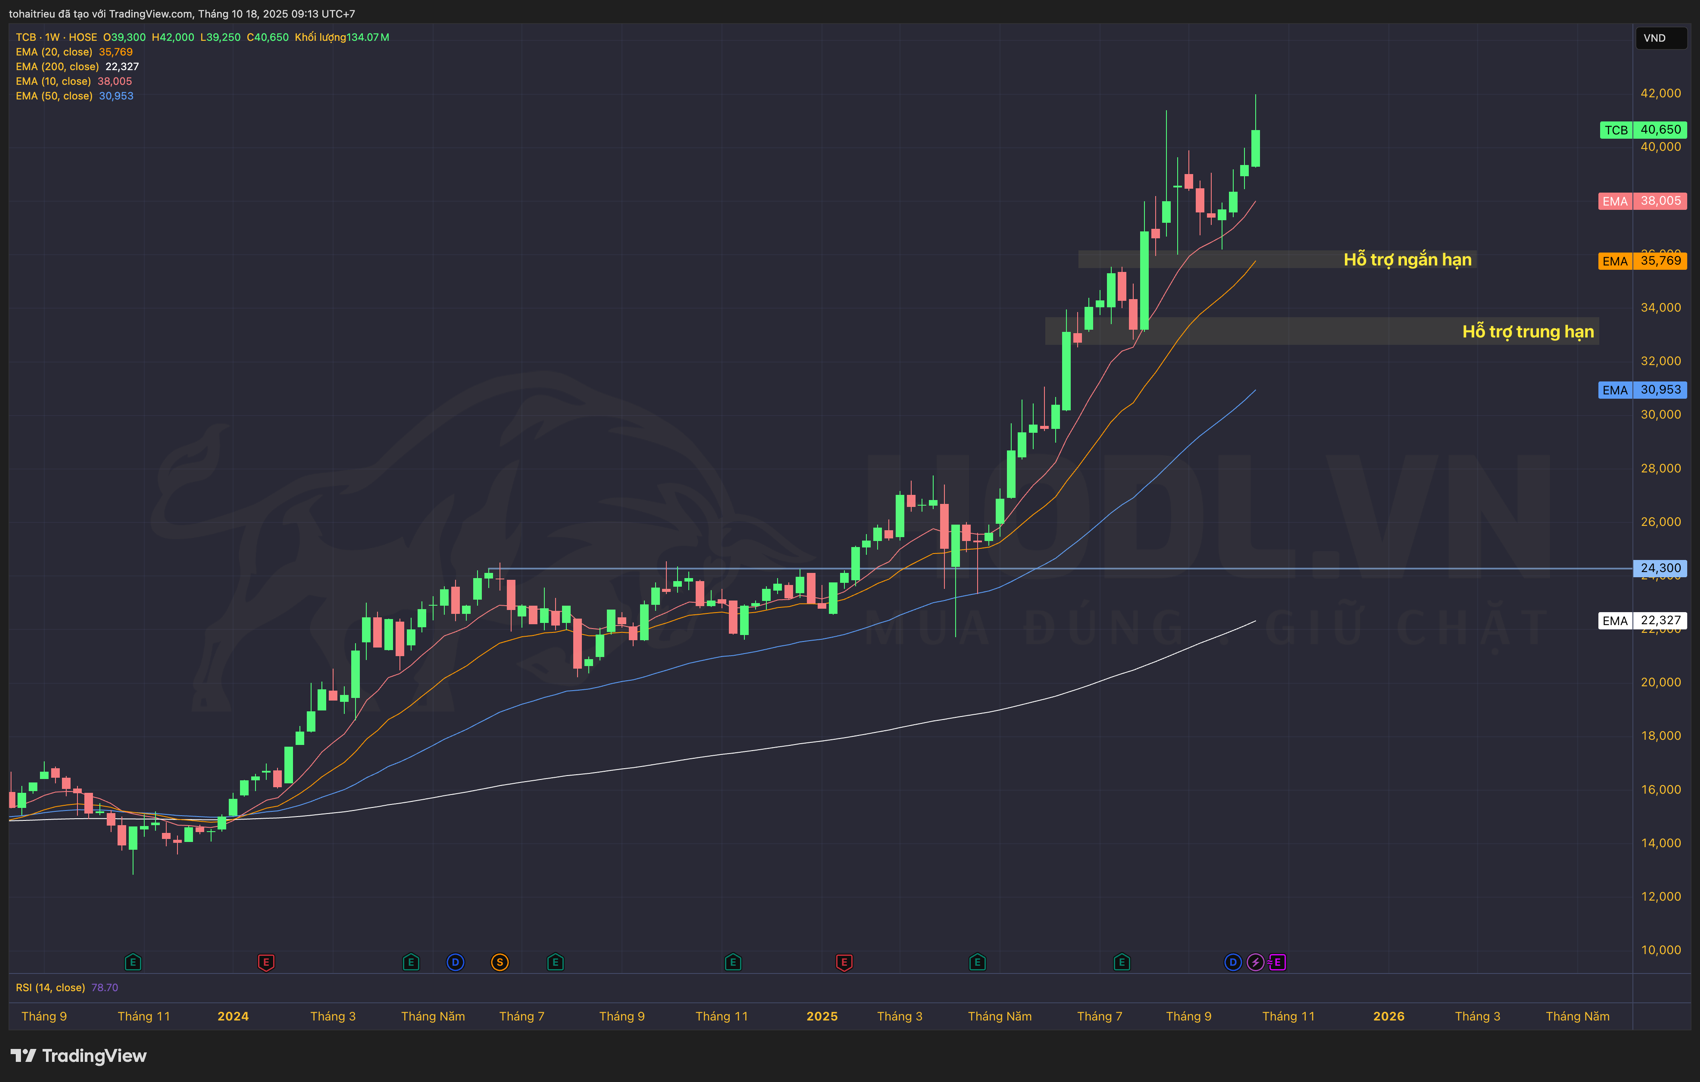Screen dimensions: 1700x1082
Task: Click the TradingView logo at the bottom left
Action: (79, 1056)
